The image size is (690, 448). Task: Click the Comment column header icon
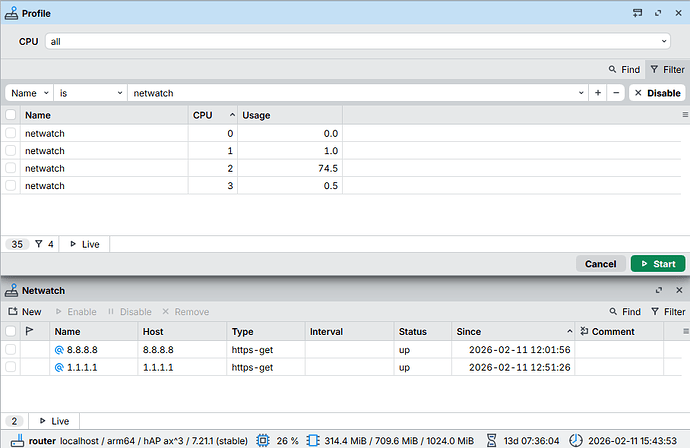584,331
